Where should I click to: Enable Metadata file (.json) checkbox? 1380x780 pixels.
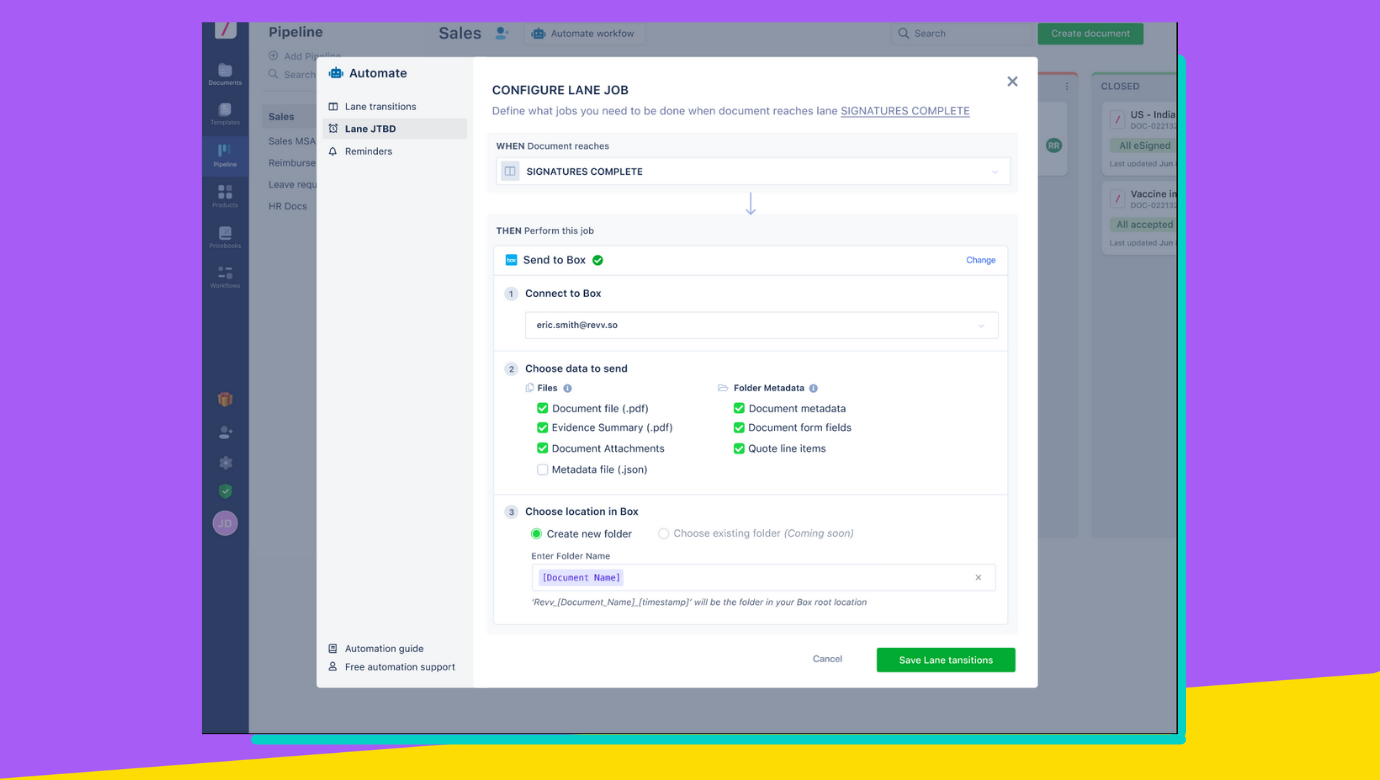tap(543, 469)
